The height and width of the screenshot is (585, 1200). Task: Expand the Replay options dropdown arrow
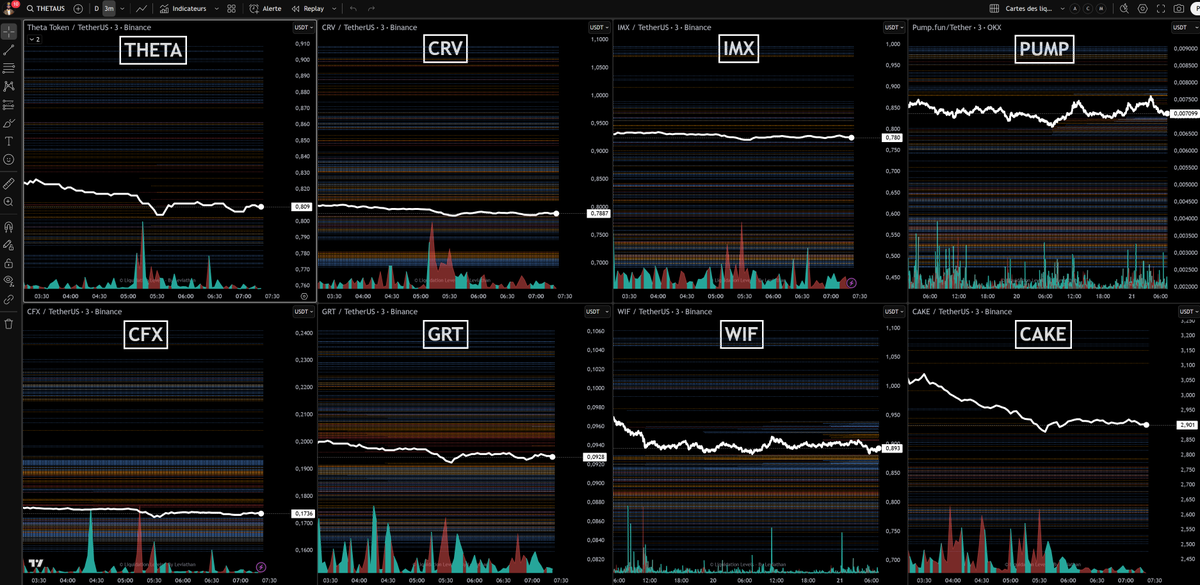(x=333, y=8)
